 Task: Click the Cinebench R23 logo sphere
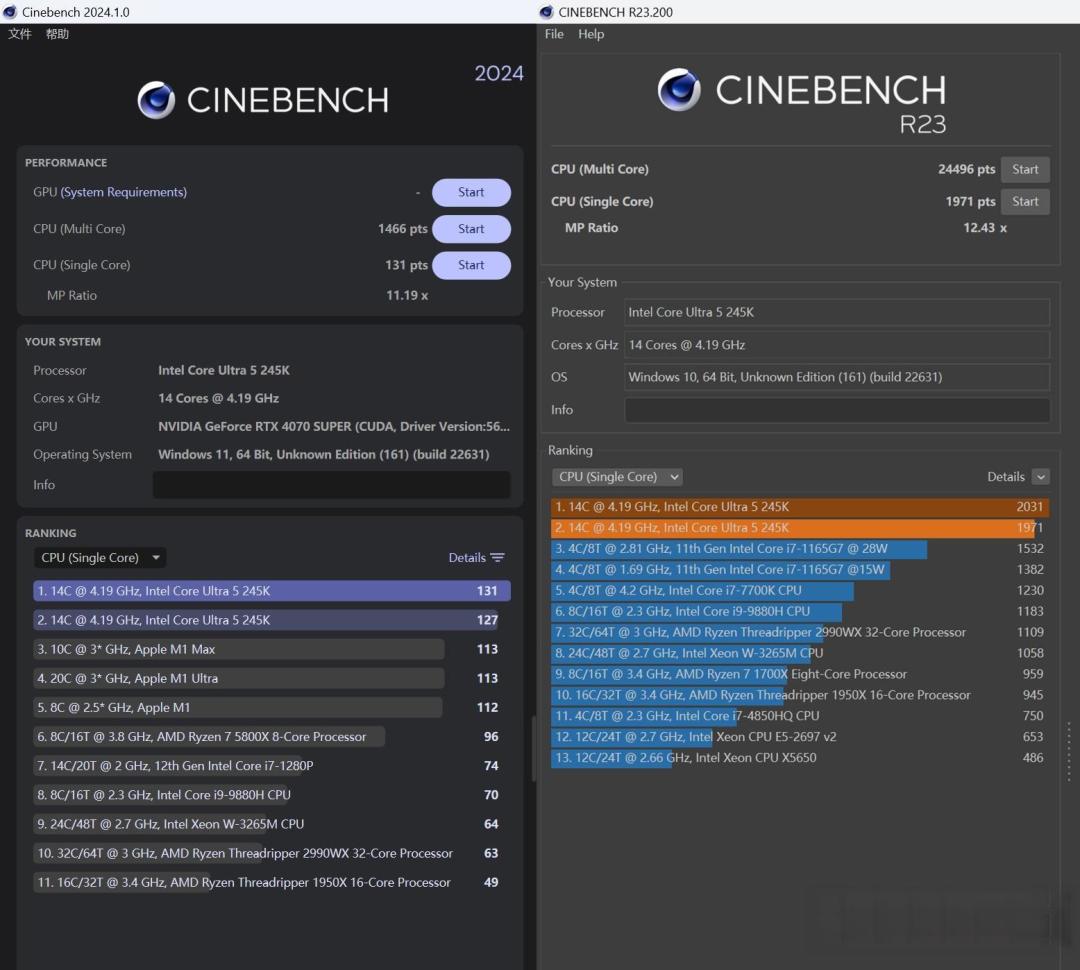coord(679,90)
